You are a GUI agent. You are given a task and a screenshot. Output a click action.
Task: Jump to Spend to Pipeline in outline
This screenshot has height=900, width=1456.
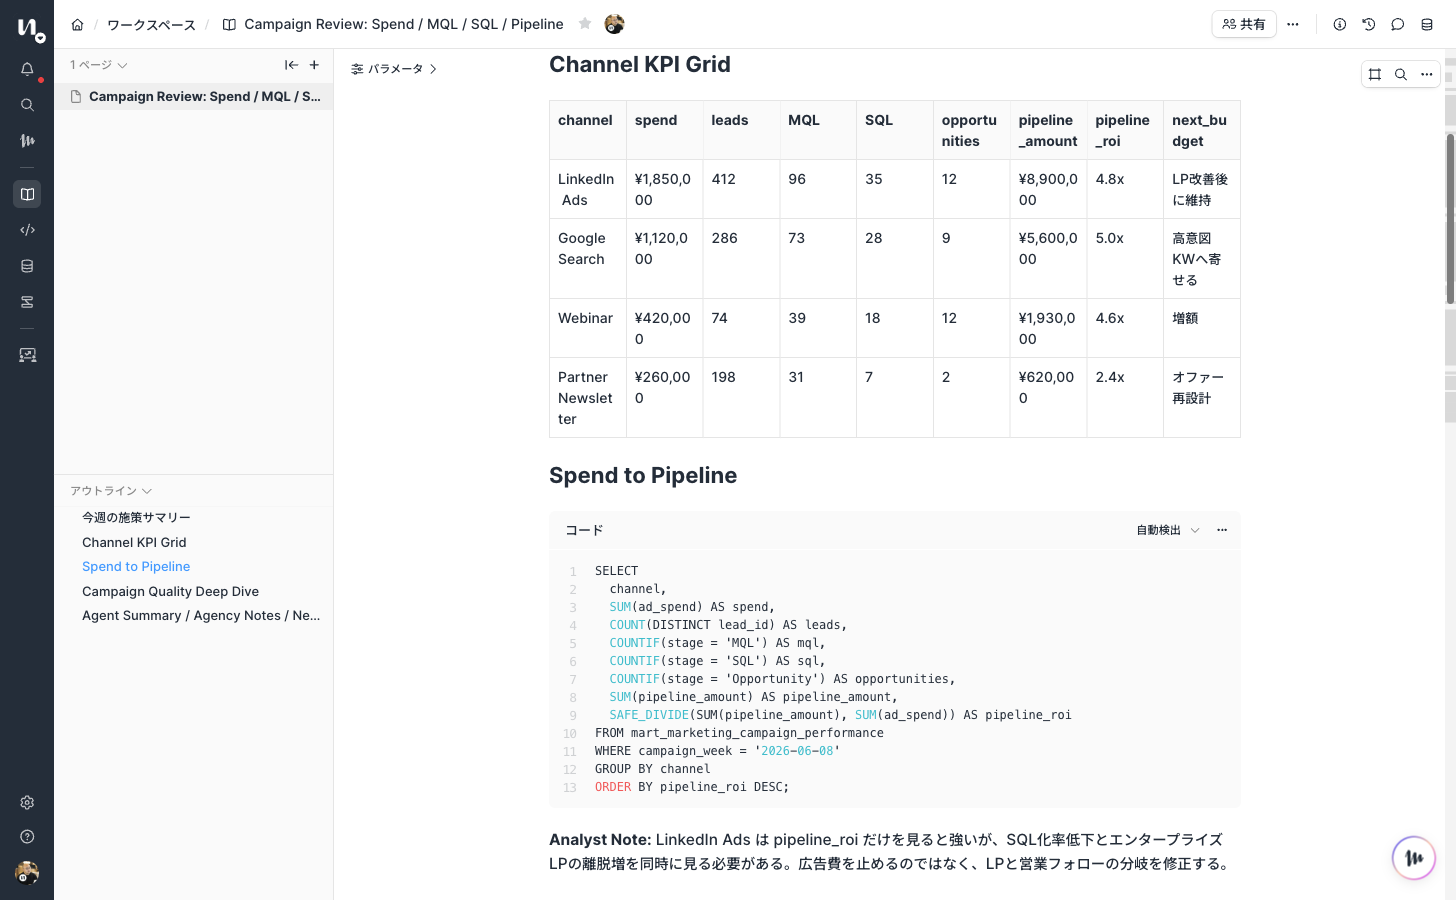[x=136, y=566]
